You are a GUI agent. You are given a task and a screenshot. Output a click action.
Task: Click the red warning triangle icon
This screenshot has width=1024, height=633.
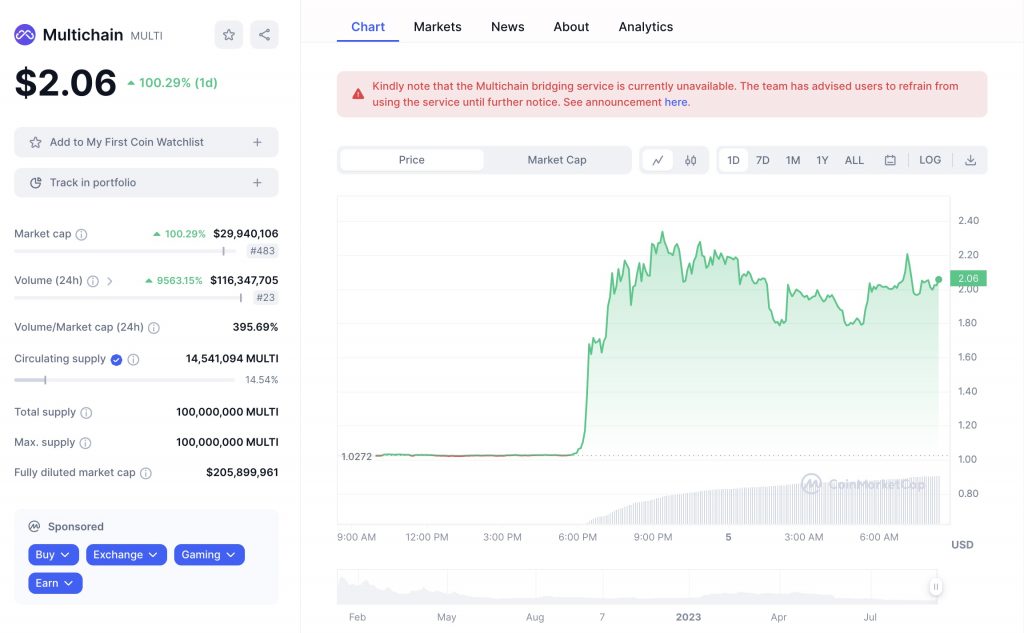358,94
